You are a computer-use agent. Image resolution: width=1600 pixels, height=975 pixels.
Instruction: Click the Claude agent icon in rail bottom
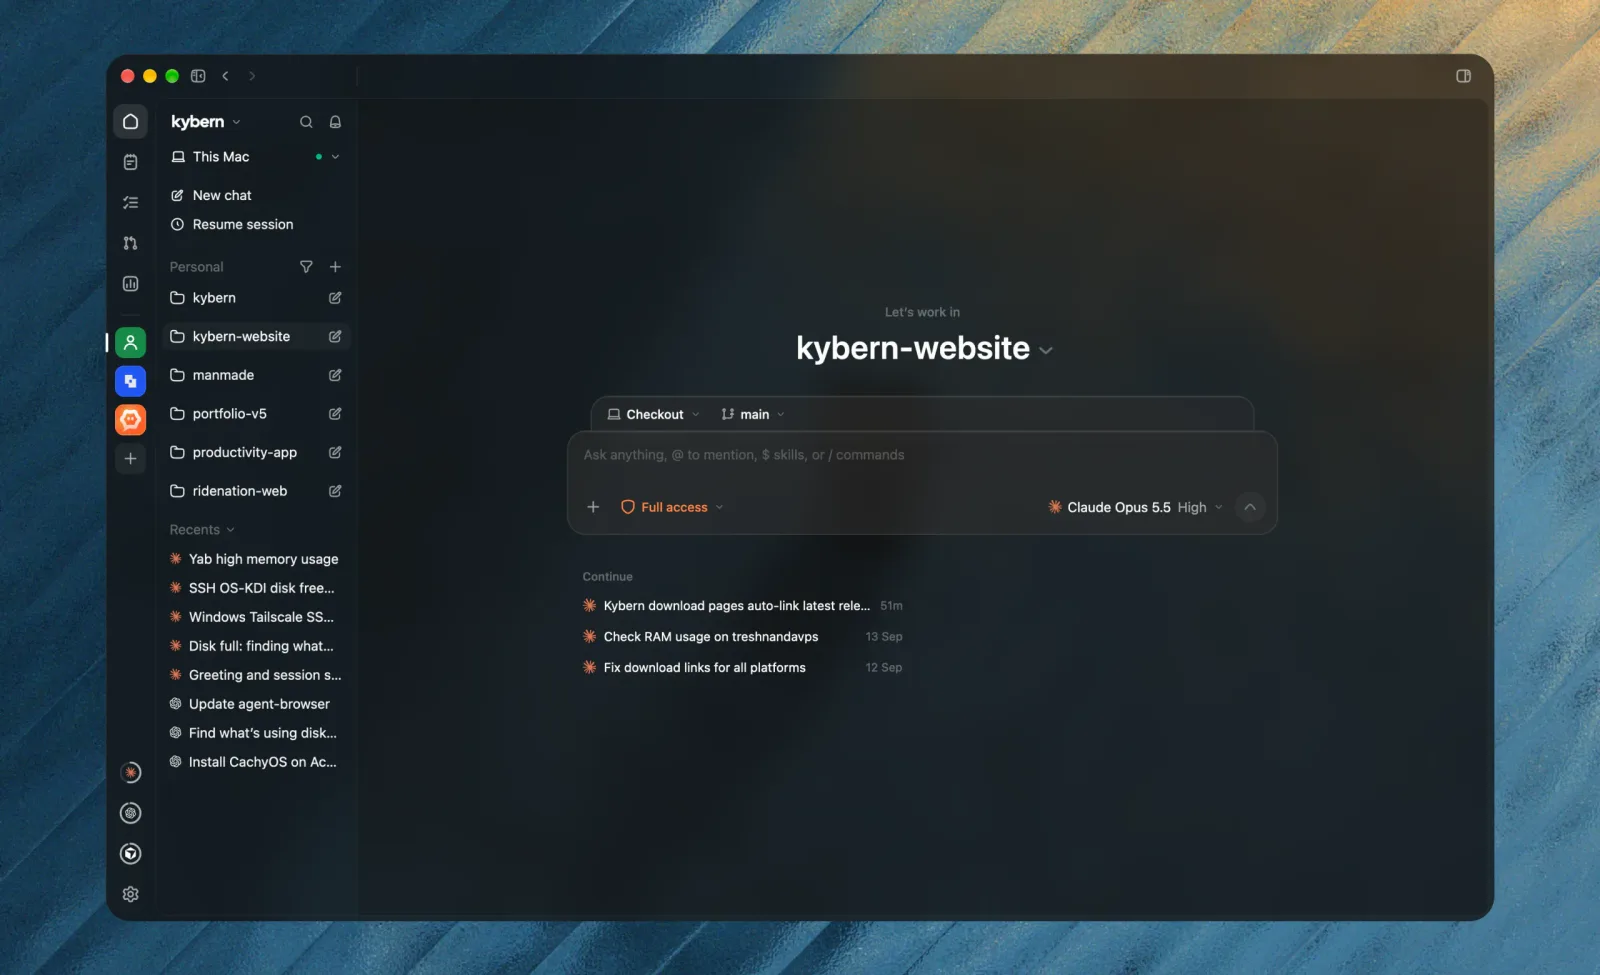(x=130, y=773)
